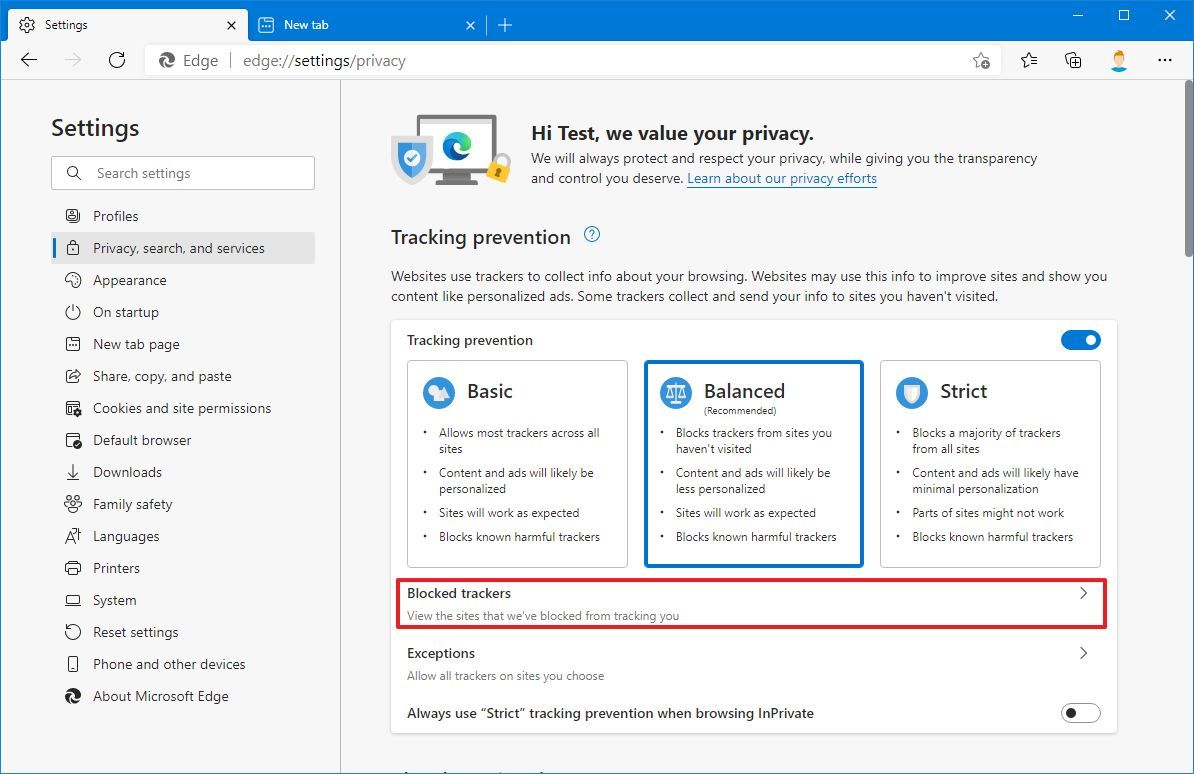The image size is (1194, 774).
Task: Click the Printers icon in the sidebar
Action: click(x=73, y=568)
